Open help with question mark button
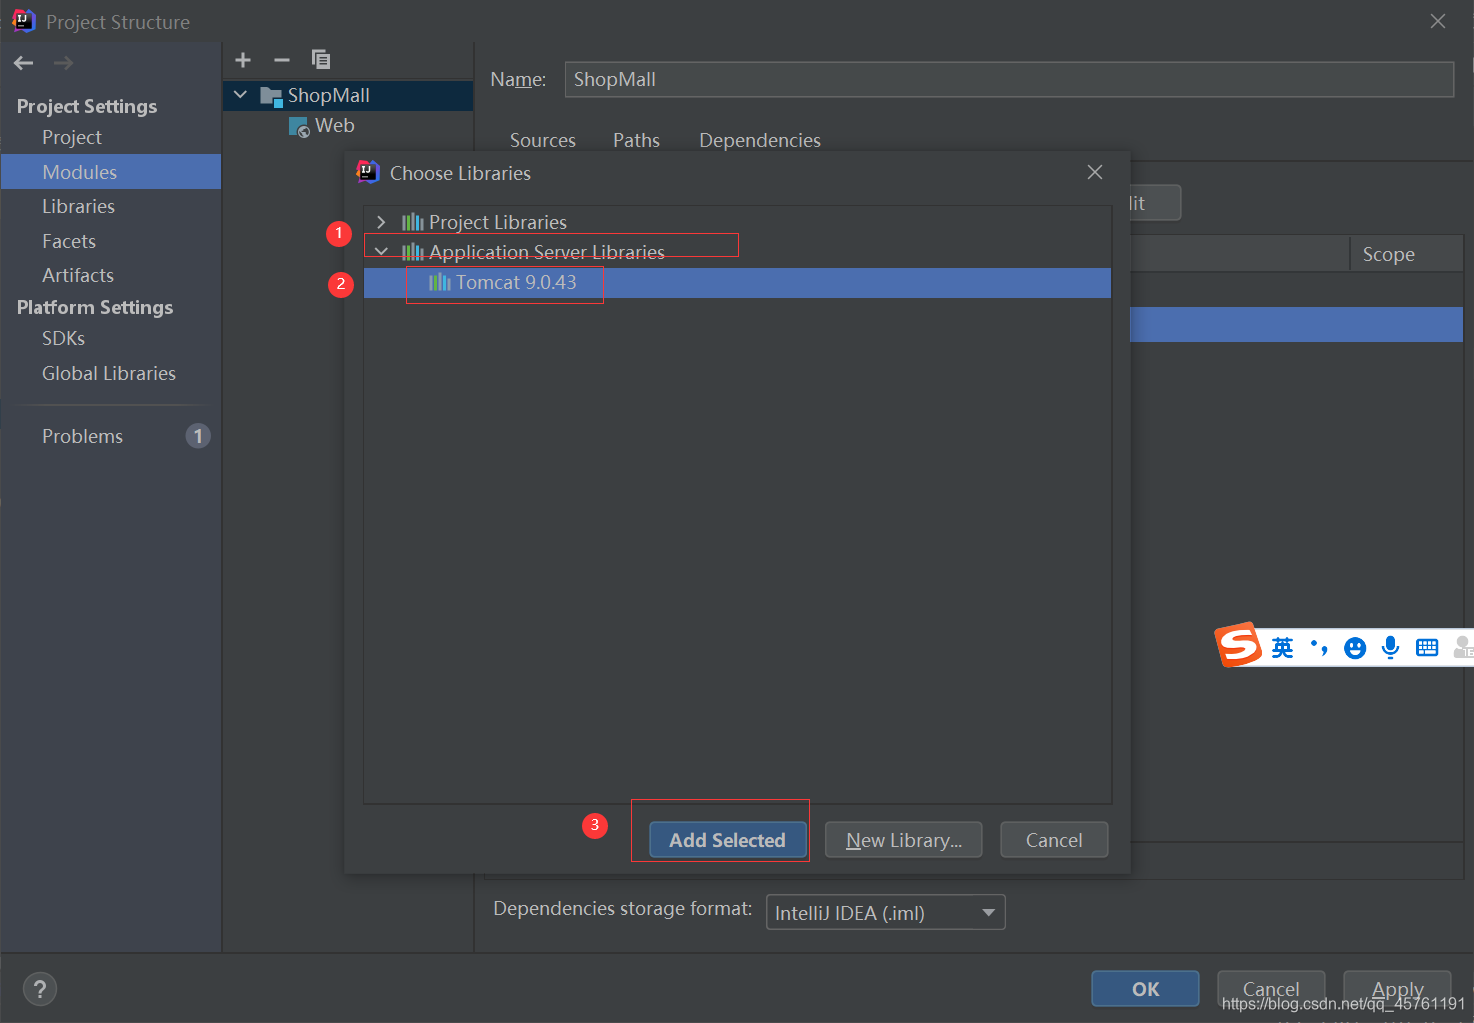1474x1023 pixels. pos(39,990)
